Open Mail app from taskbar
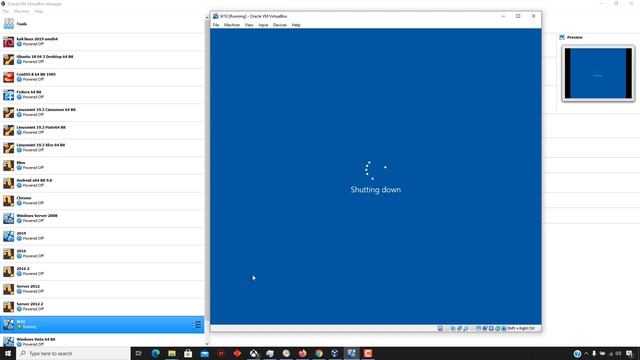The image size is (640, 360). tap(204, 353)
